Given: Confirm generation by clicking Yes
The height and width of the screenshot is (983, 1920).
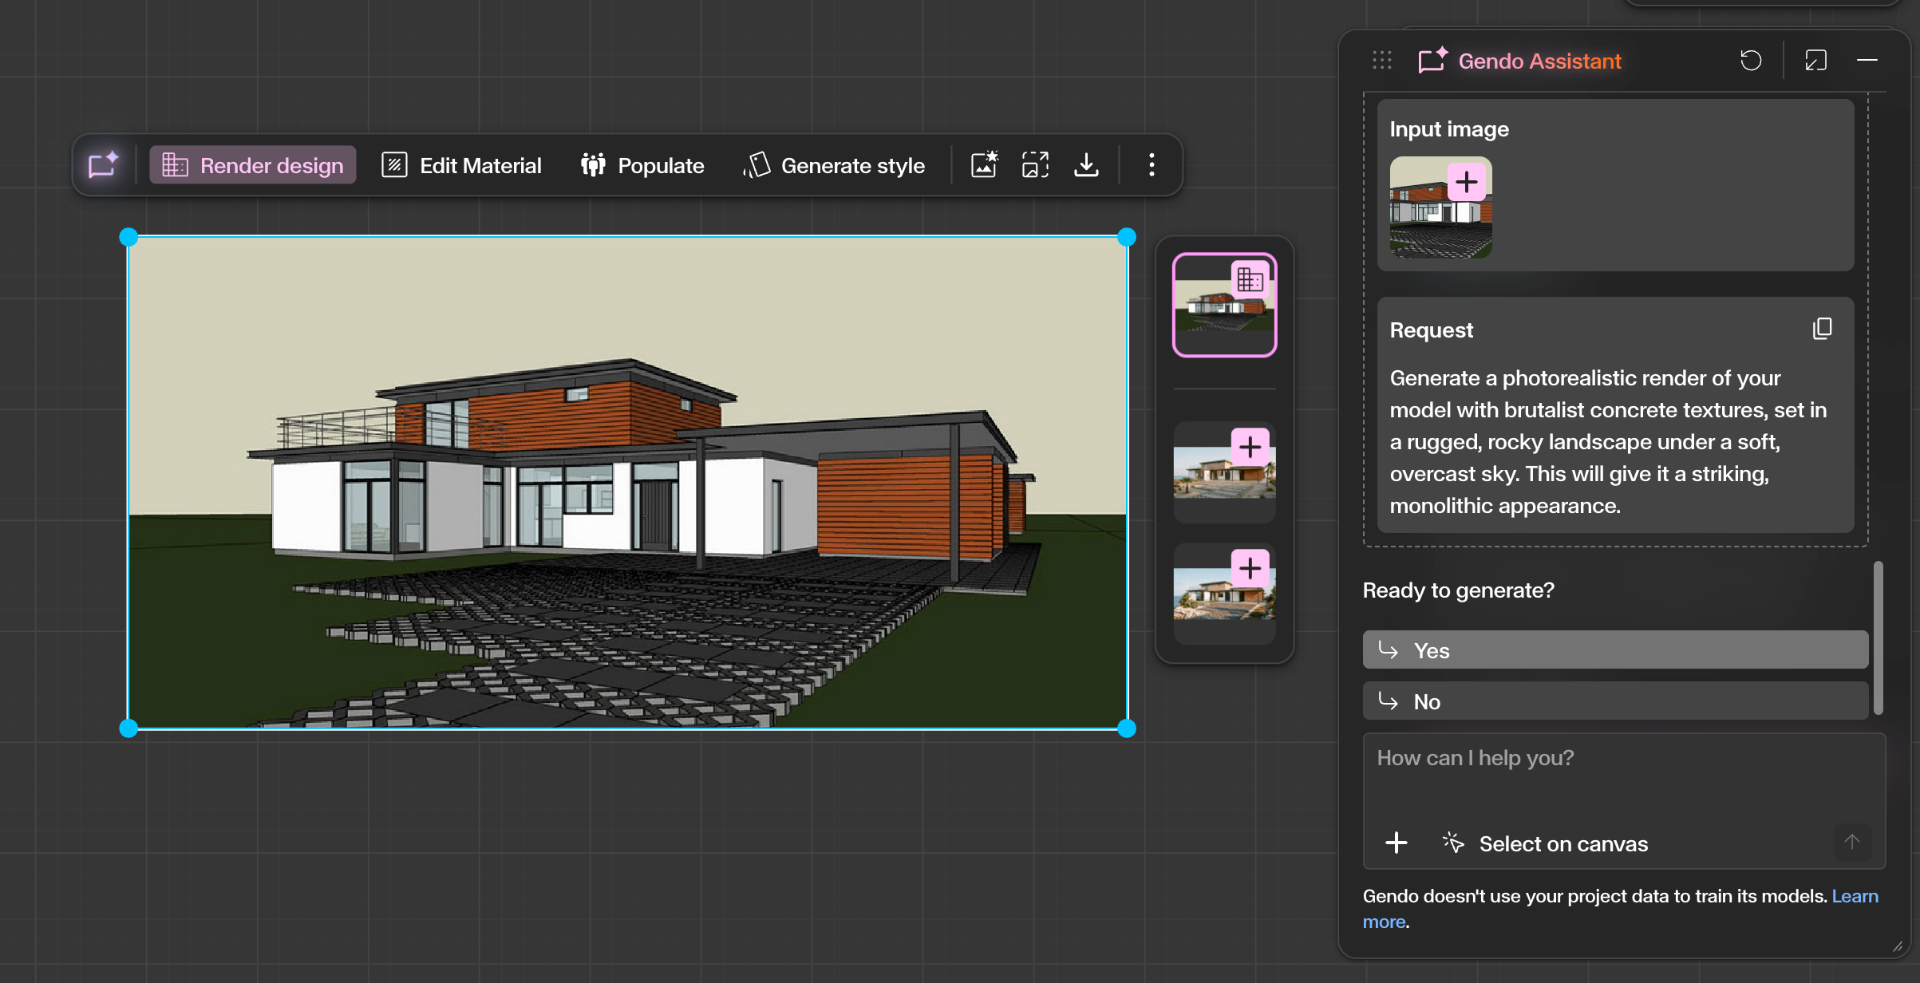Looking at the screenshot, I should tap(1614, 650).
